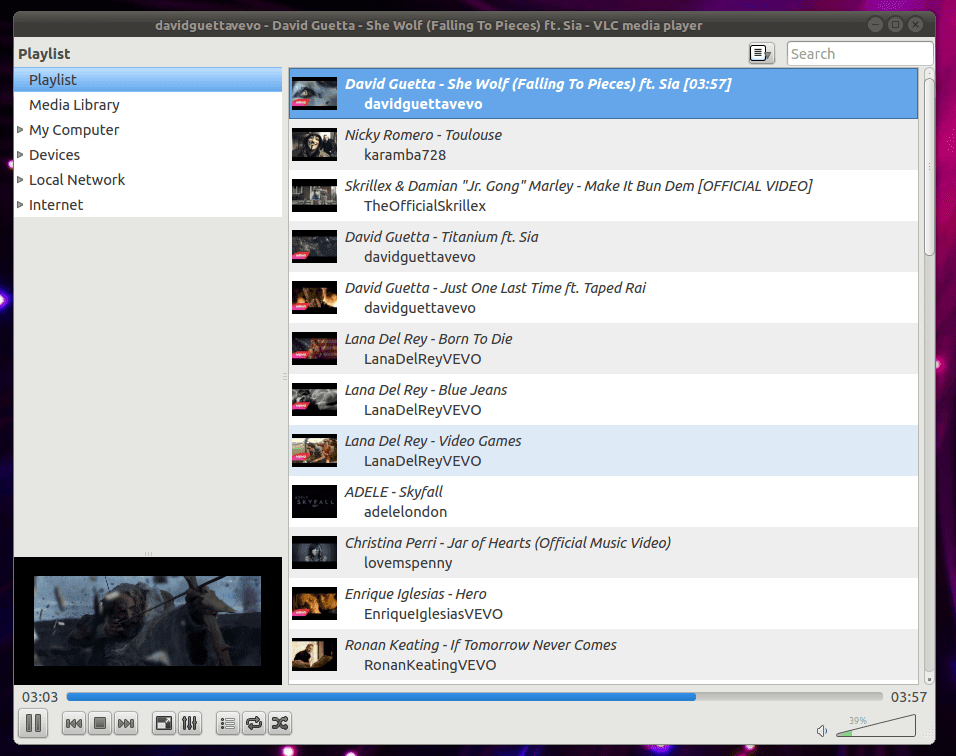Toggle fullscreen video icon

164,724
